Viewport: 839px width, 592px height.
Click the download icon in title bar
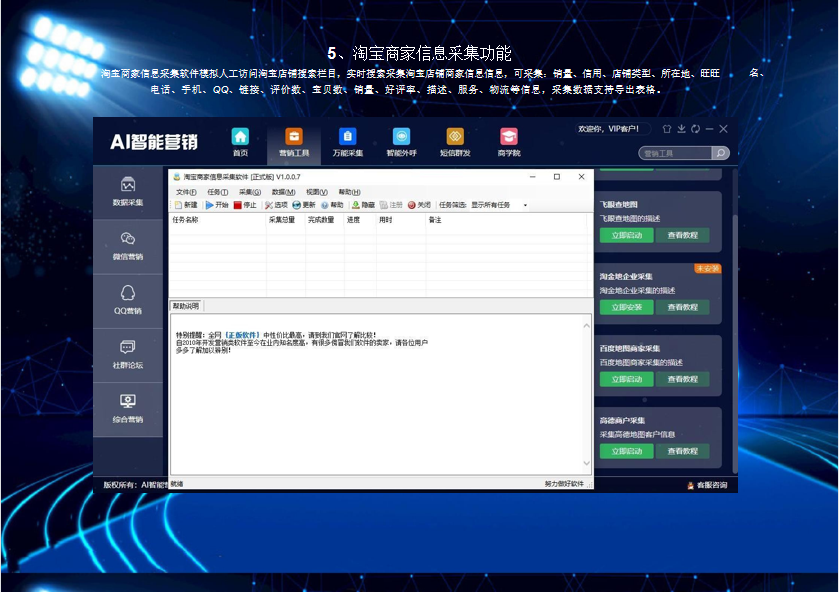pos(681,129)
